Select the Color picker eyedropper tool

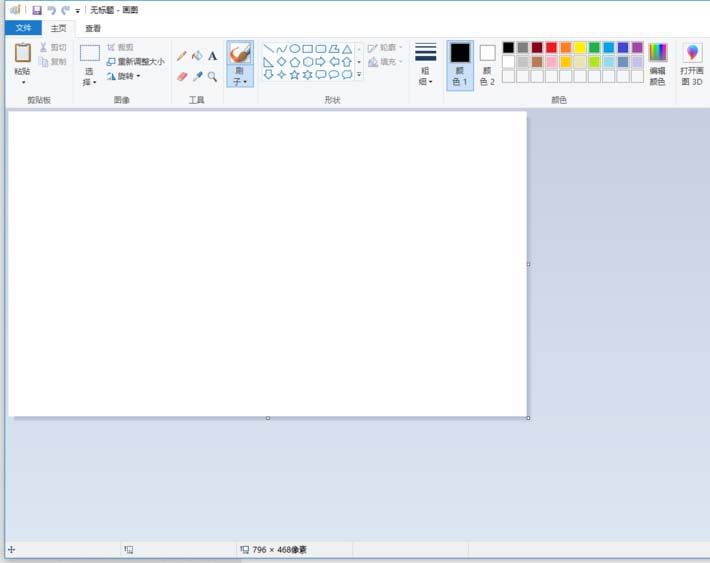pyautogui.click(x=197, y=77)
